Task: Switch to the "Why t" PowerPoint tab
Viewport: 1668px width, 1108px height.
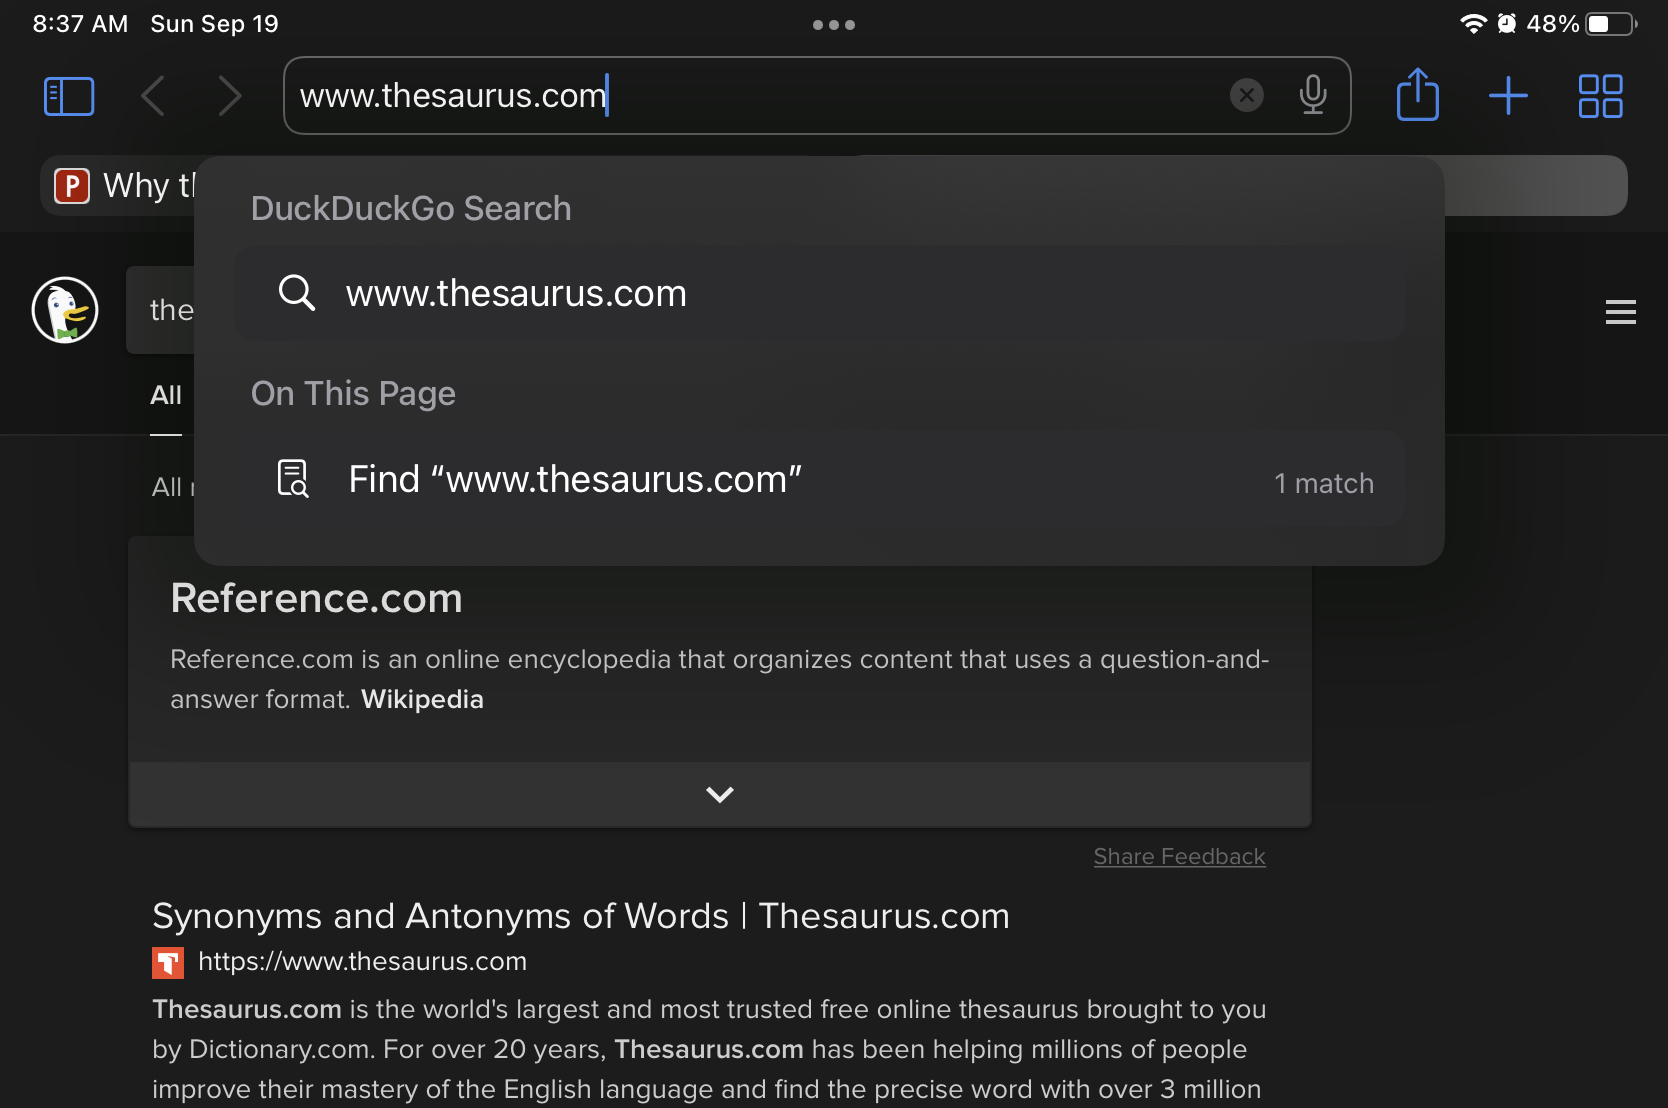Action: [x=120, y=185]
